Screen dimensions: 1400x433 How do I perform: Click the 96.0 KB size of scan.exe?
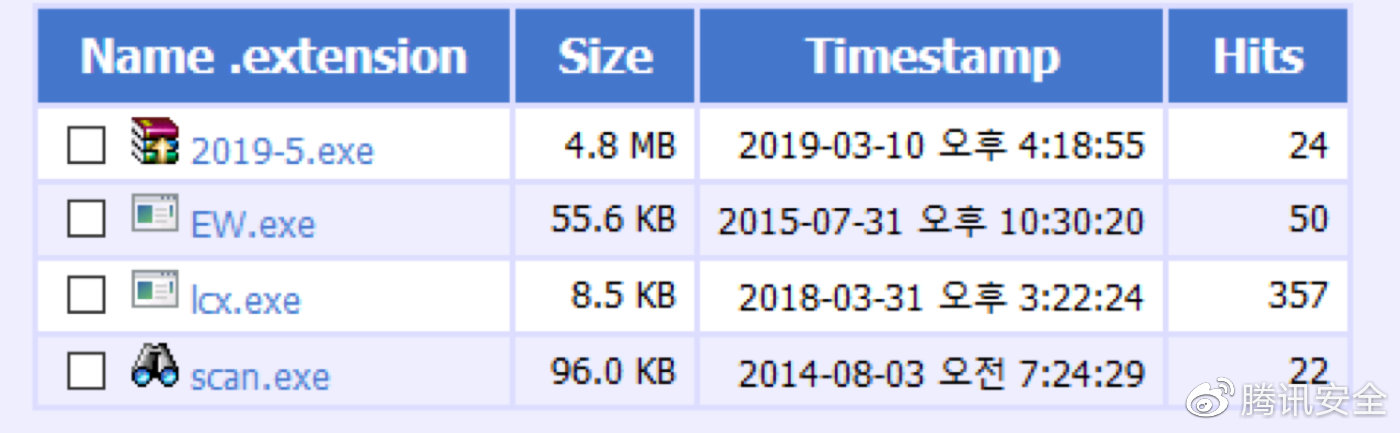pyautogui.click(x=613, y=371)
